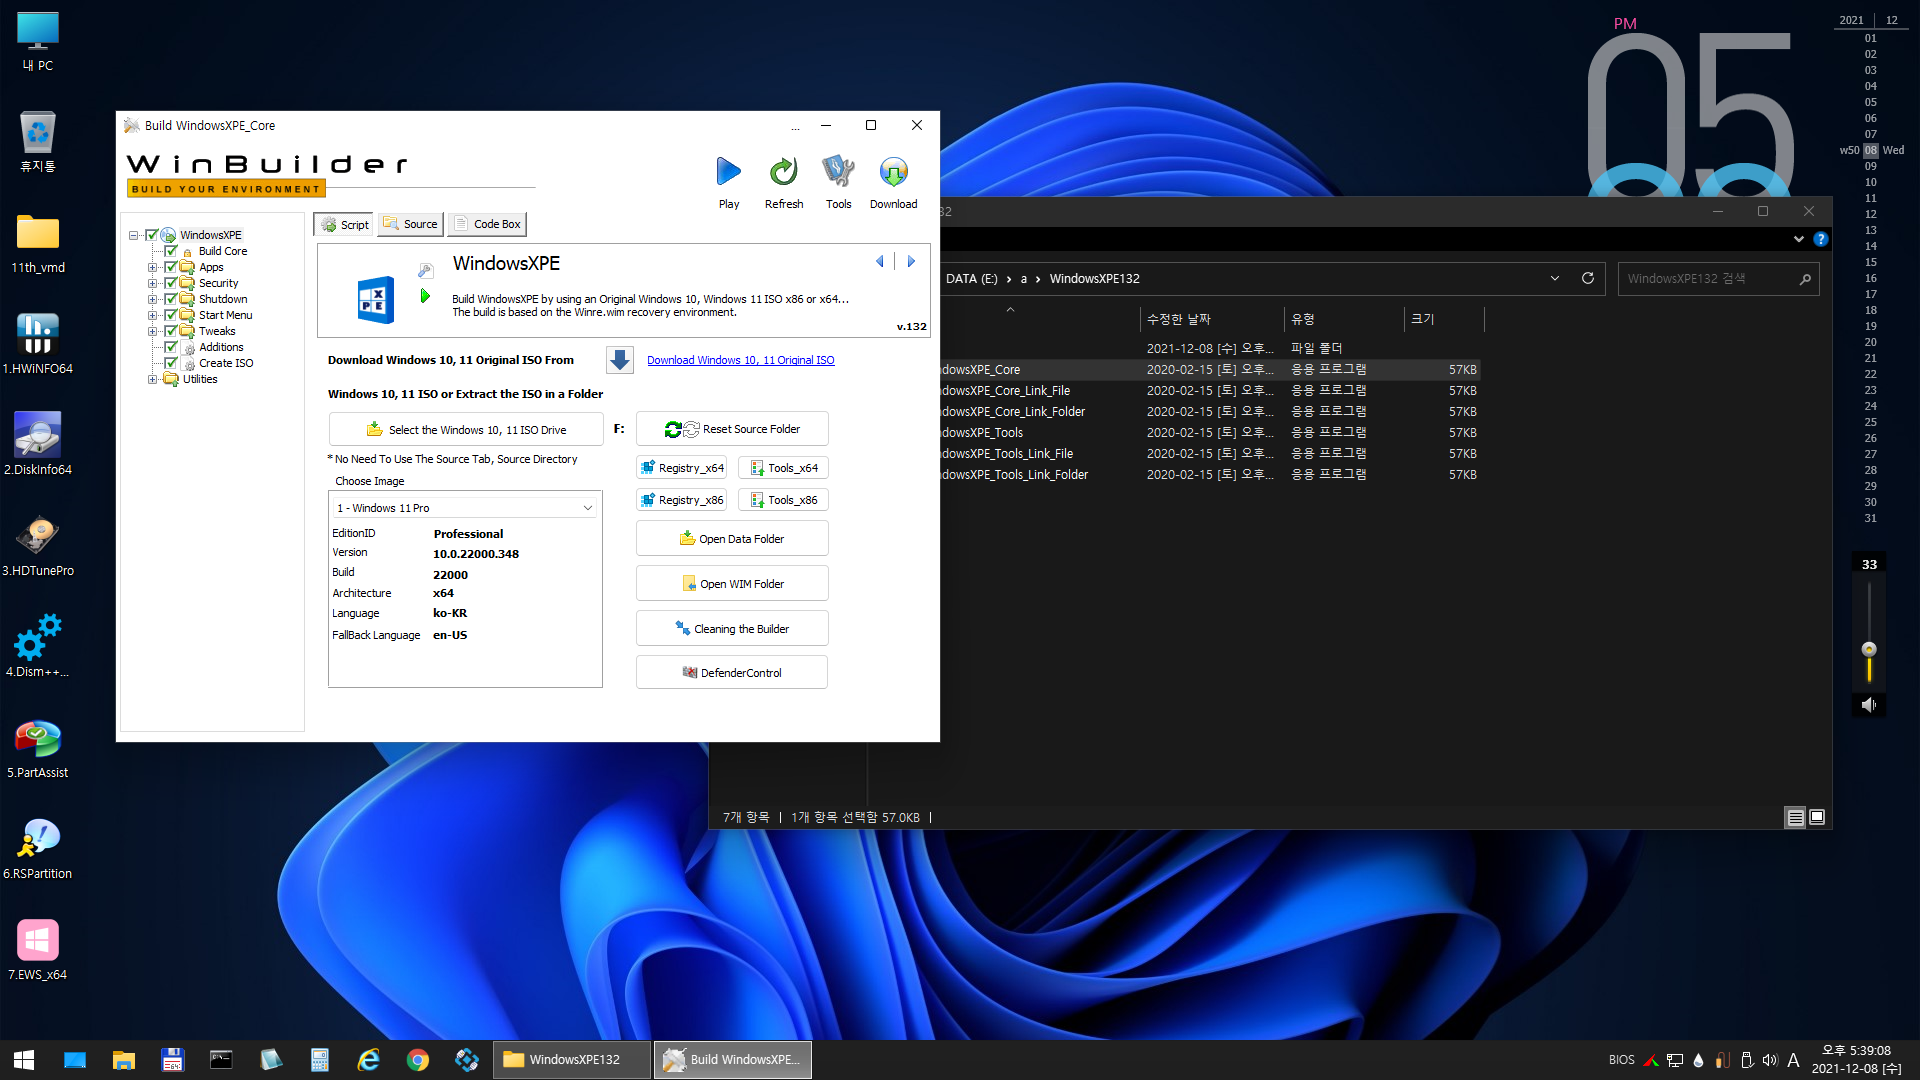Image resolution: width=1920 pixels, height=1080 pixels.
Task: Toggle the Start Menu checkbox
Action: 171,315
